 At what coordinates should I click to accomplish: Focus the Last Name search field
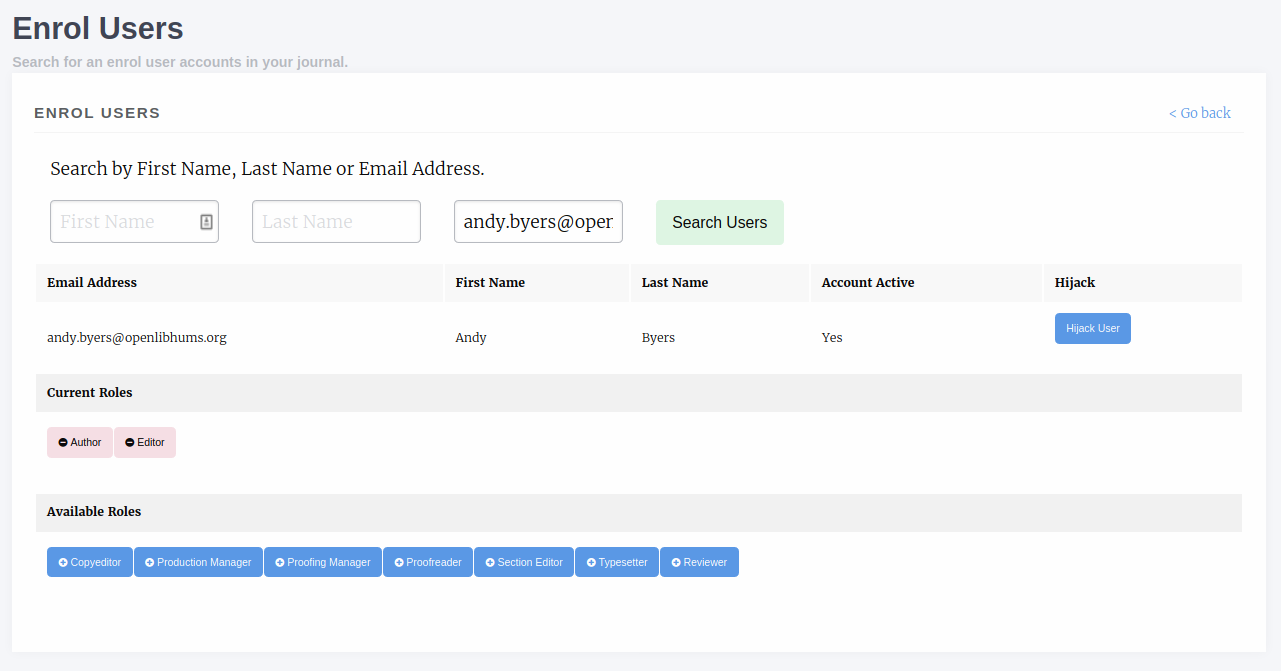coord(336,222)
